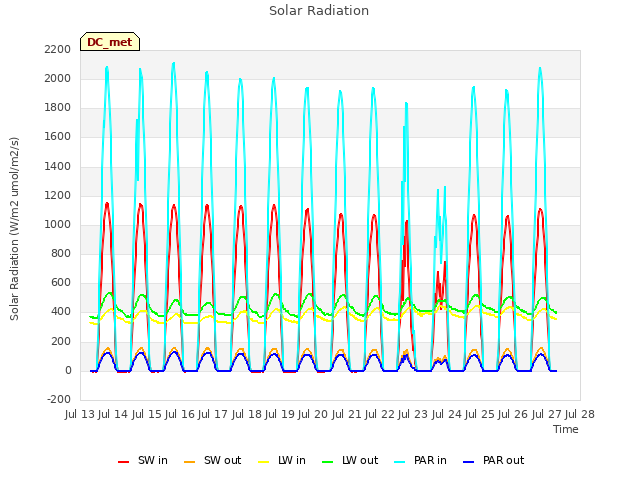Click the 600 y-axis tick label
640x480 pixels.
click(x=61, y=283)
